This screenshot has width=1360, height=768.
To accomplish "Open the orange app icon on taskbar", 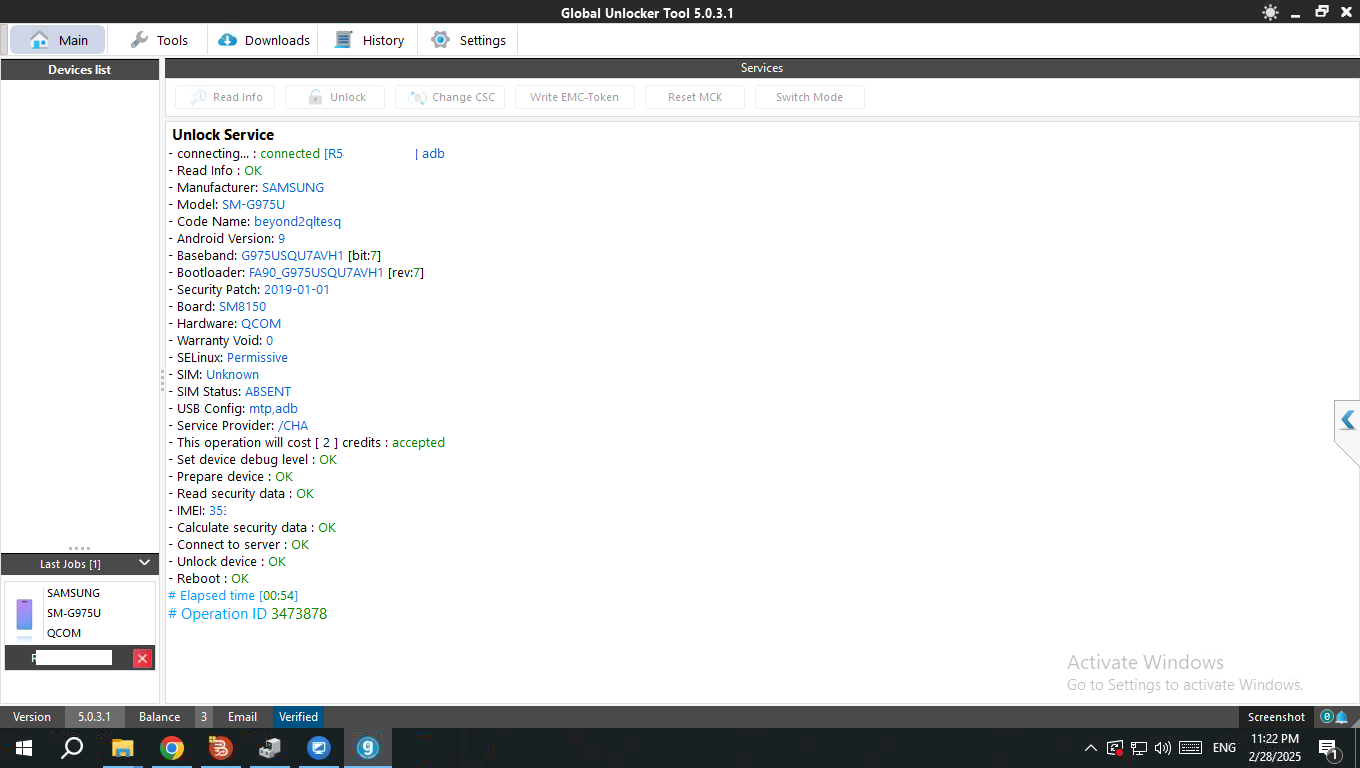I will point(221,748).
